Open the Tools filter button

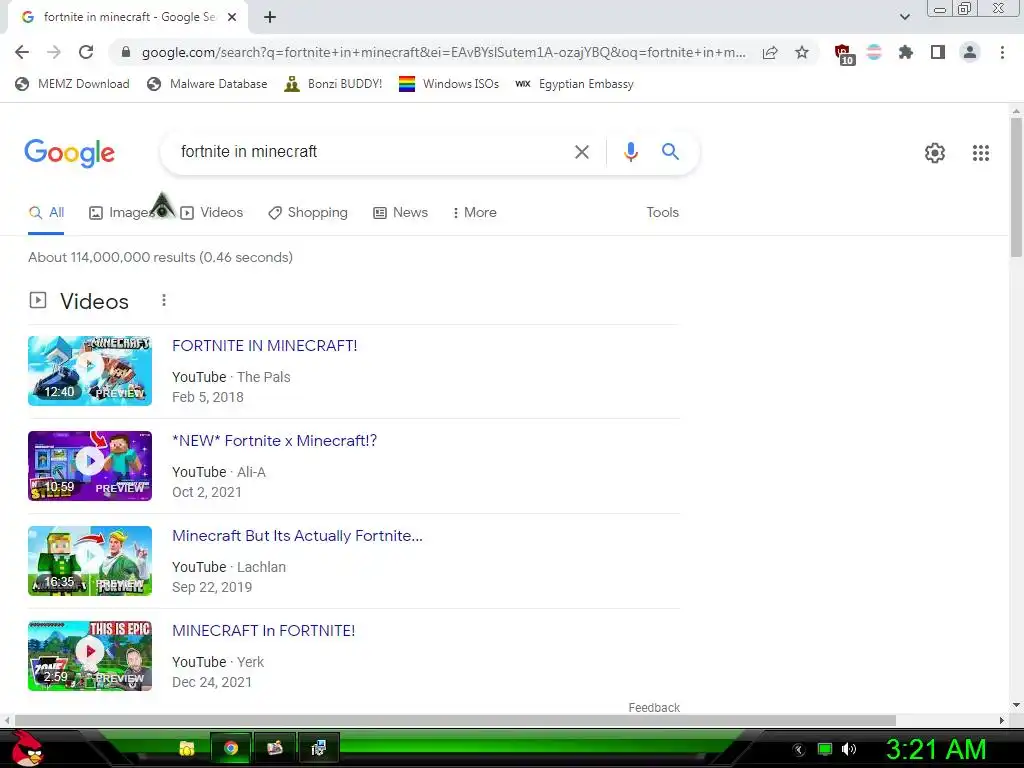click(x=662, y=212)
